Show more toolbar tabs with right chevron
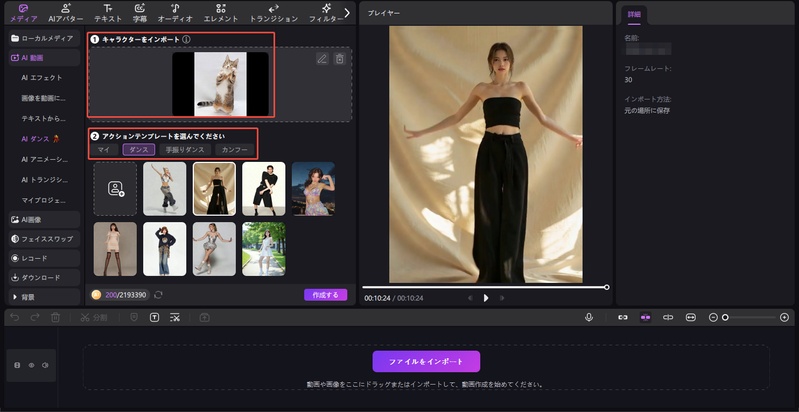 tap(348, 13)
